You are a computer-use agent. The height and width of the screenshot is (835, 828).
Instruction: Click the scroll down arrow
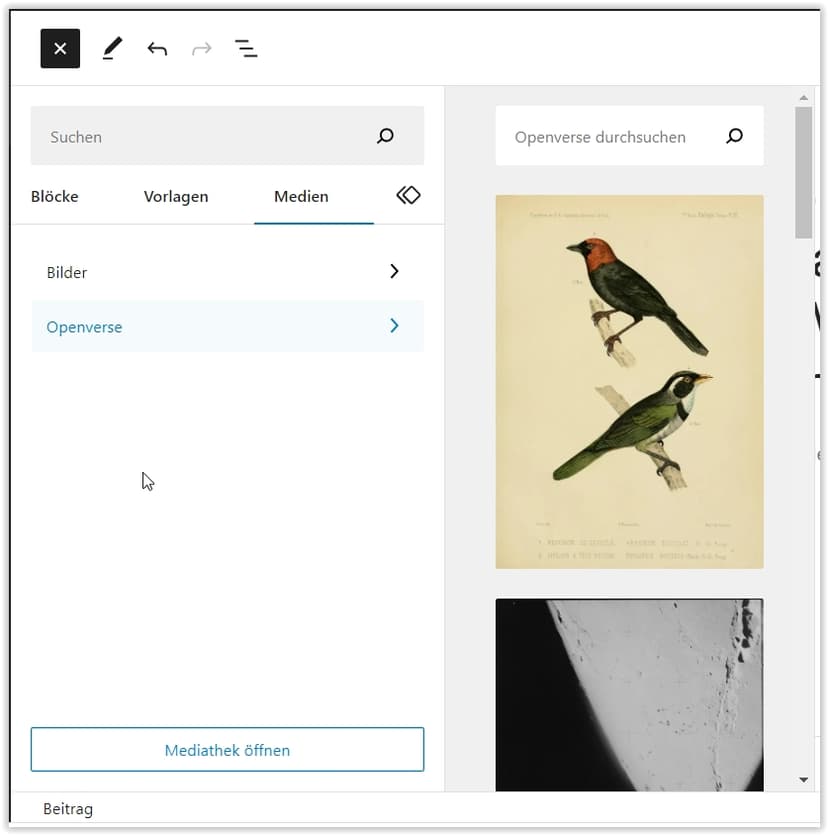804,780
